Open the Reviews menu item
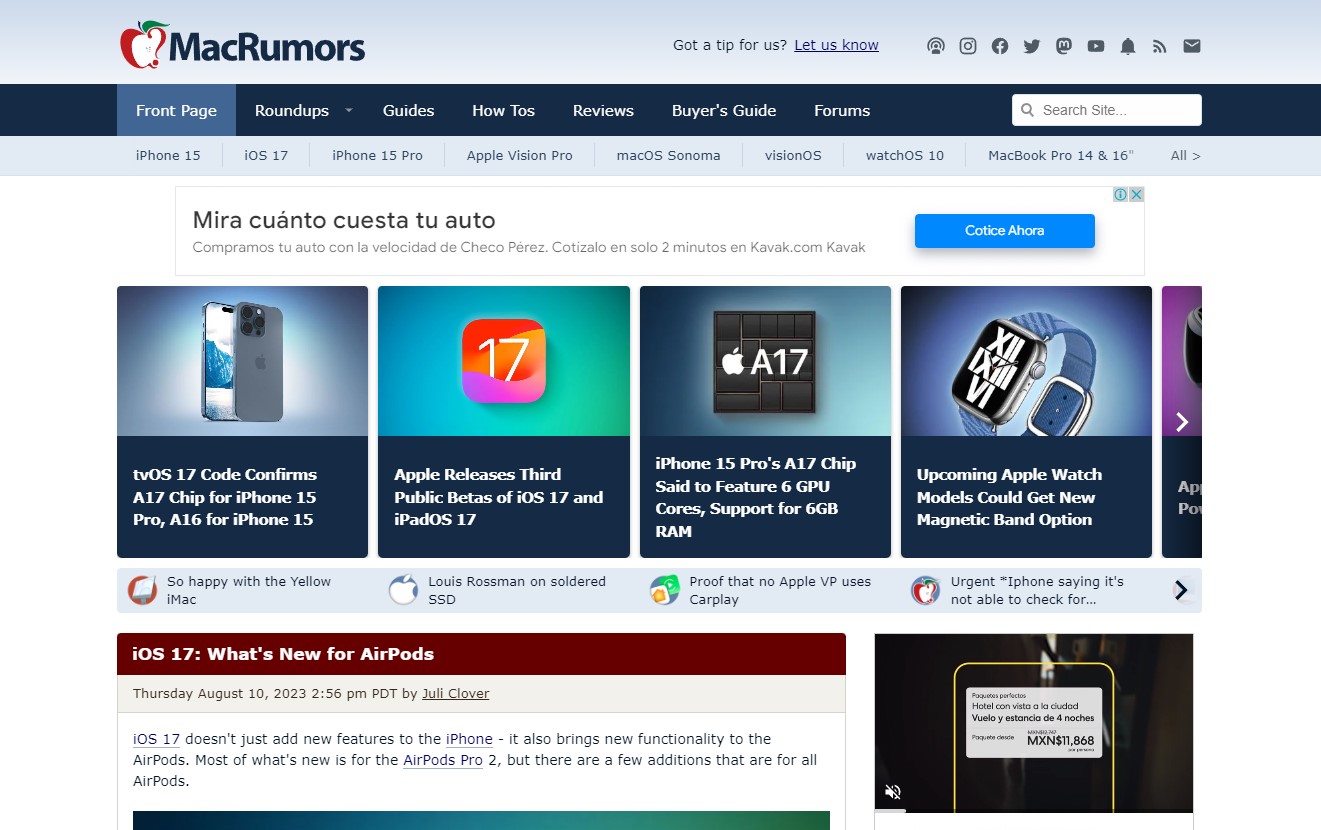 pyautogui.click(x=603, y=110)
